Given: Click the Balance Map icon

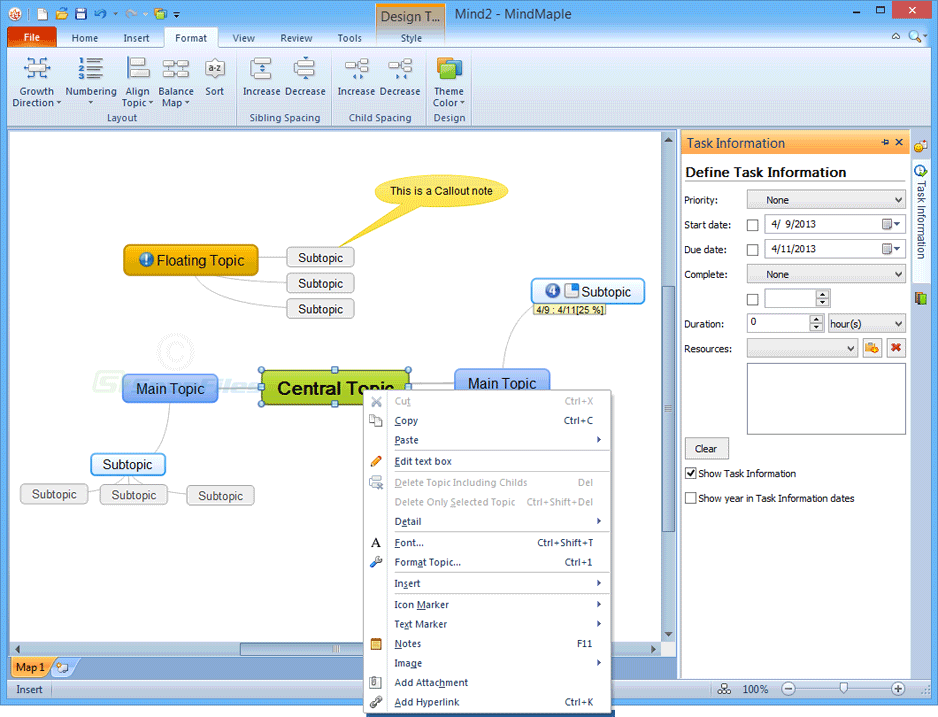Looking at the screenshot, I should (176, 69).
